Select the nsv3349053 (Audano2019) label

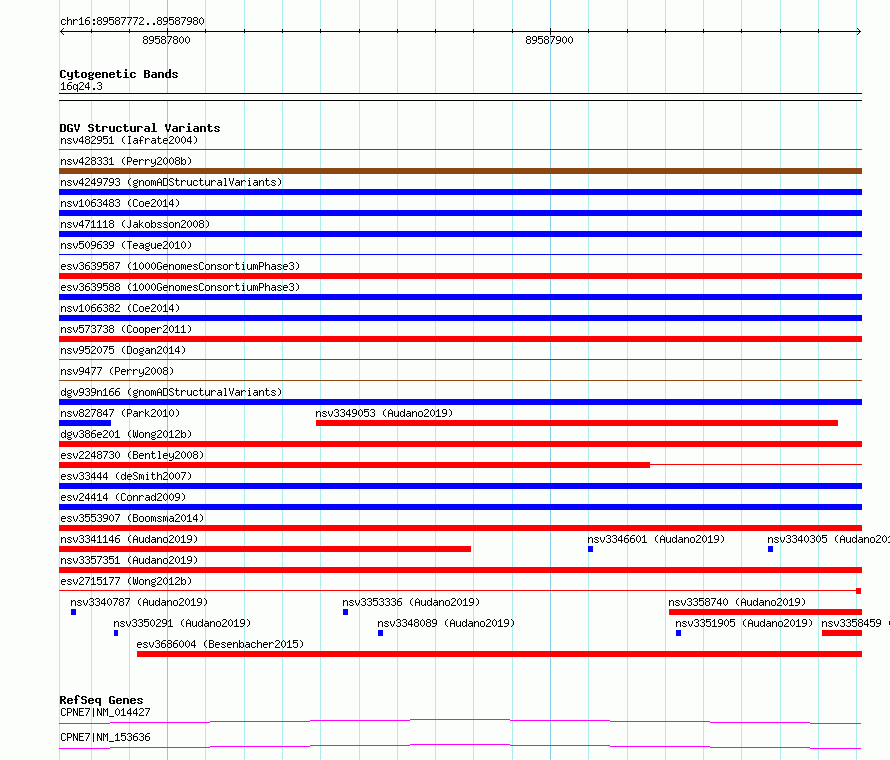(x=384, y=413)
